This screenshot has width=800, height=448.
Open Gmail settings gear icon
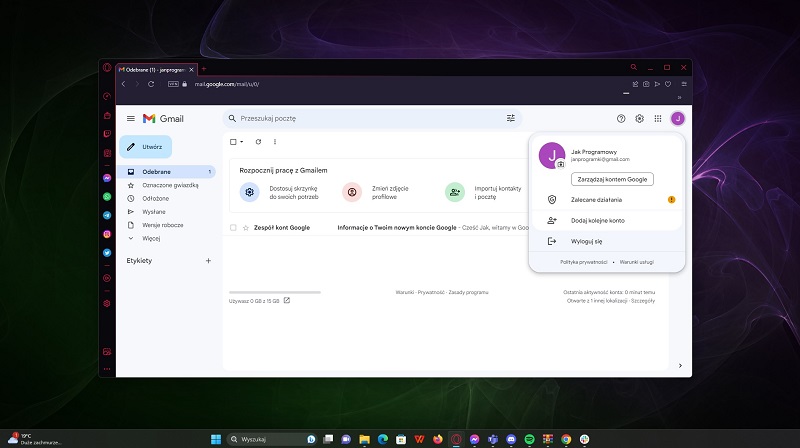[x=639, y=118]
